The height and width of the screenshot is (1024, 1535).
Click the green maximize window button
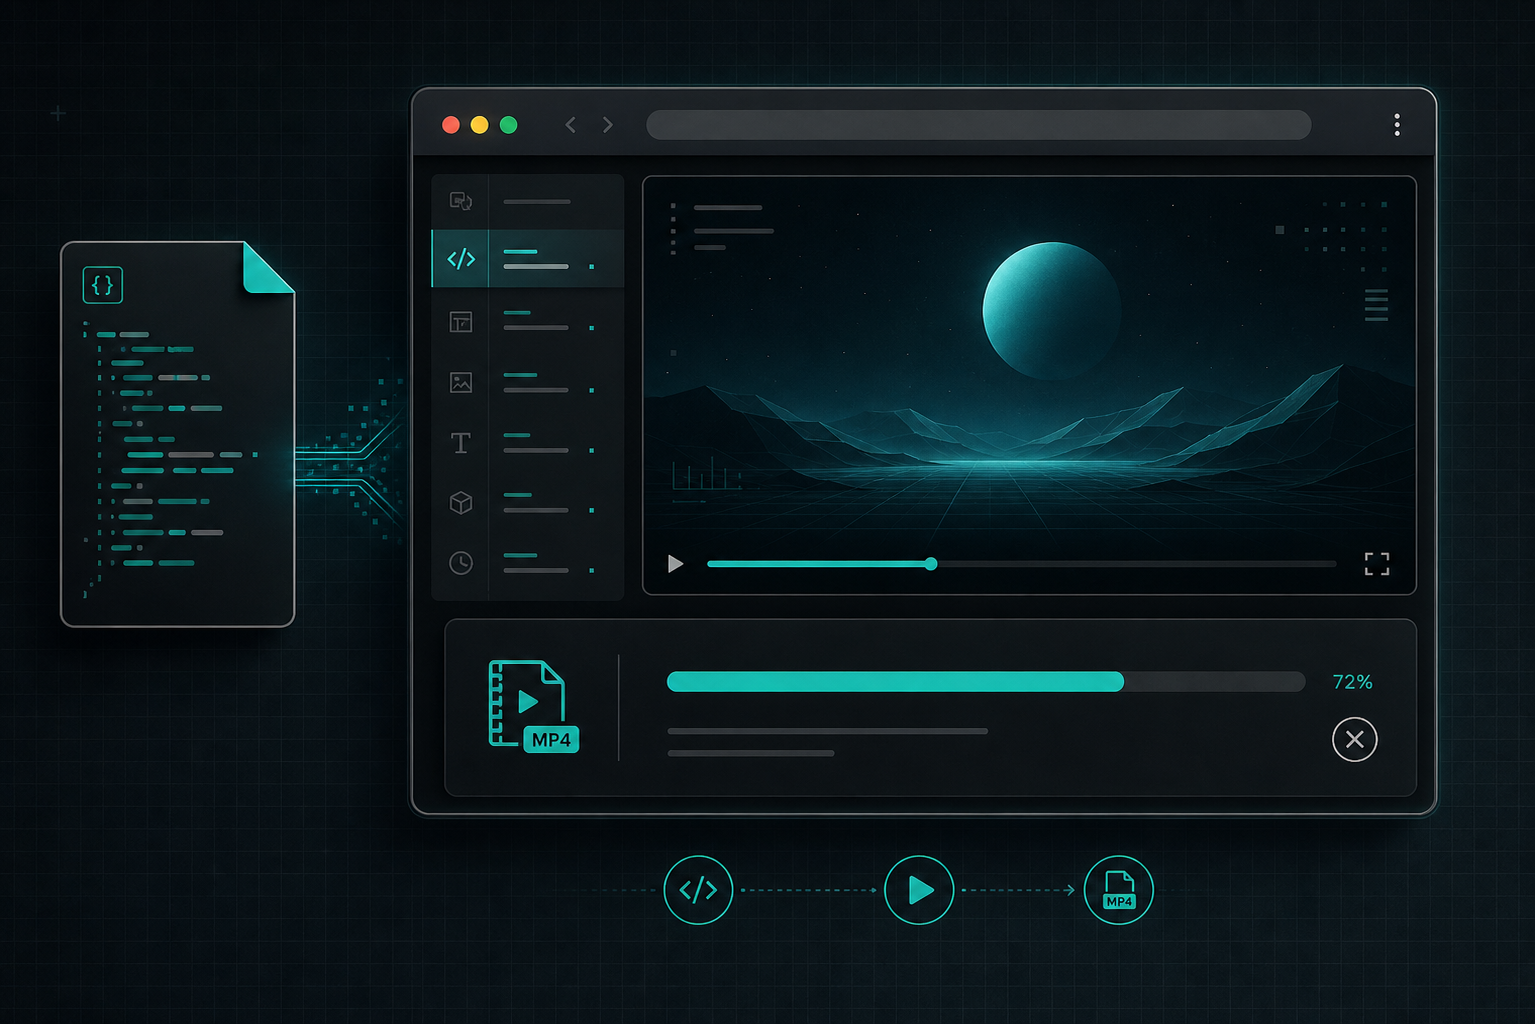click(508, 125)
